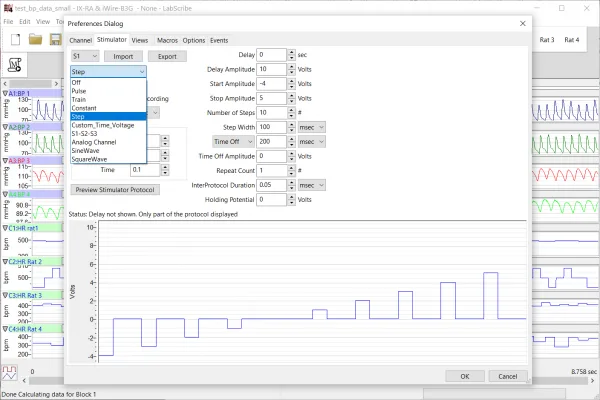Click the marks icon below the toolbar

pos(16,65)
